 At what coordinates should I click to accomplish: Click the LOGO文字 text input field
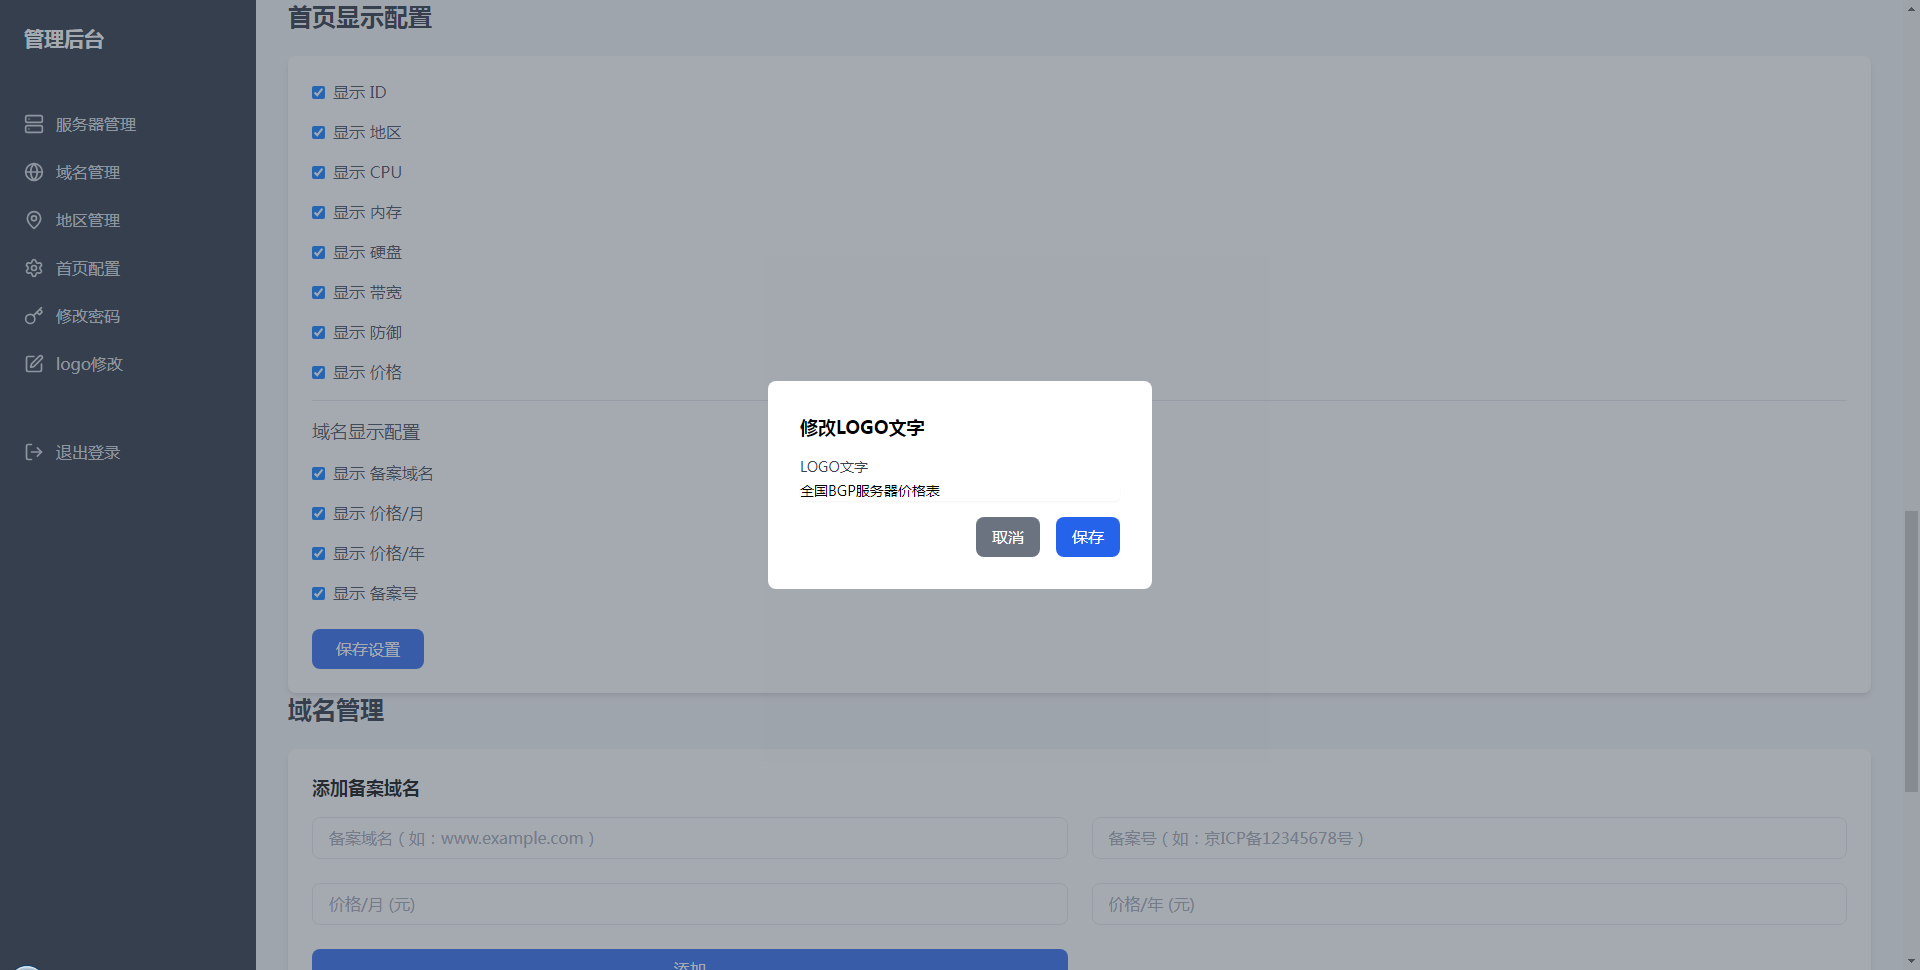(958, 491)
